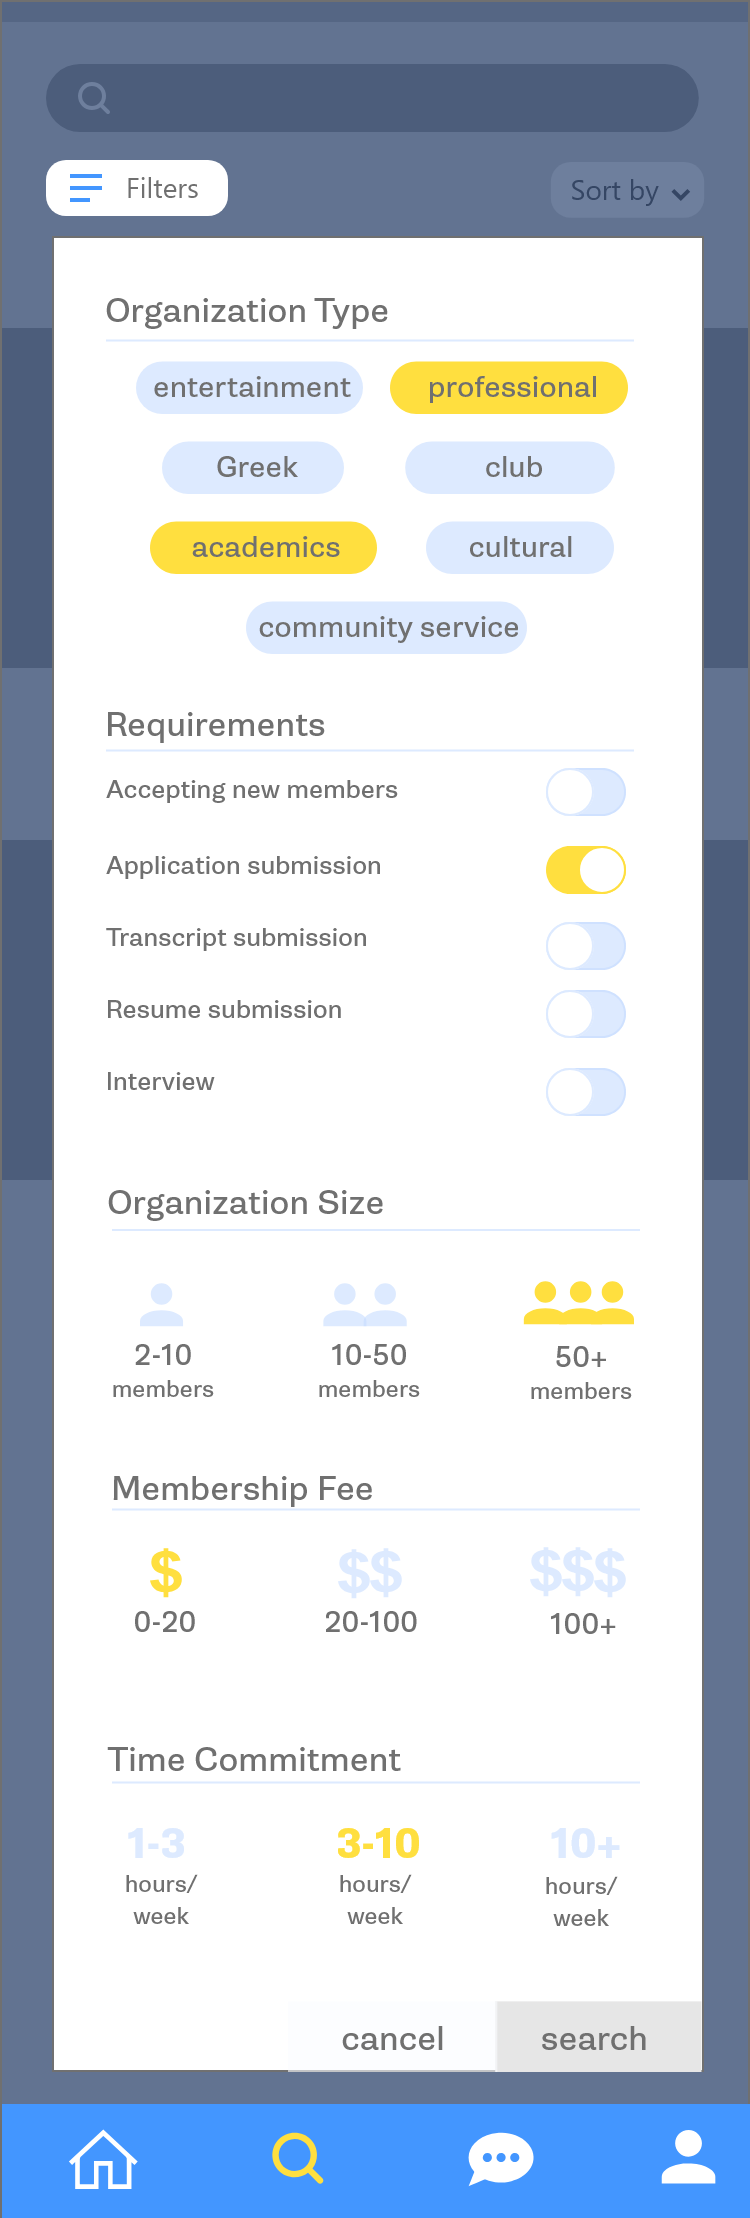Deselect the professional organization type chip
750x2218 pixels.
pos(509,387)
